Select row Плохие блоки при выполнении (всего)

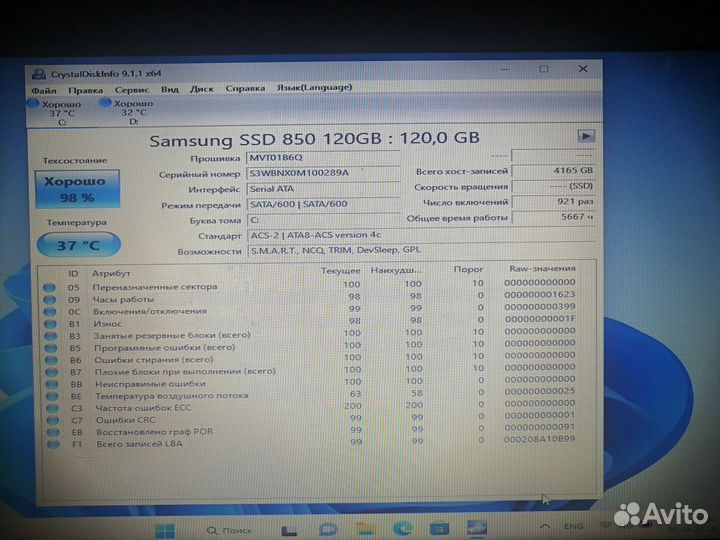coord(311,369)
